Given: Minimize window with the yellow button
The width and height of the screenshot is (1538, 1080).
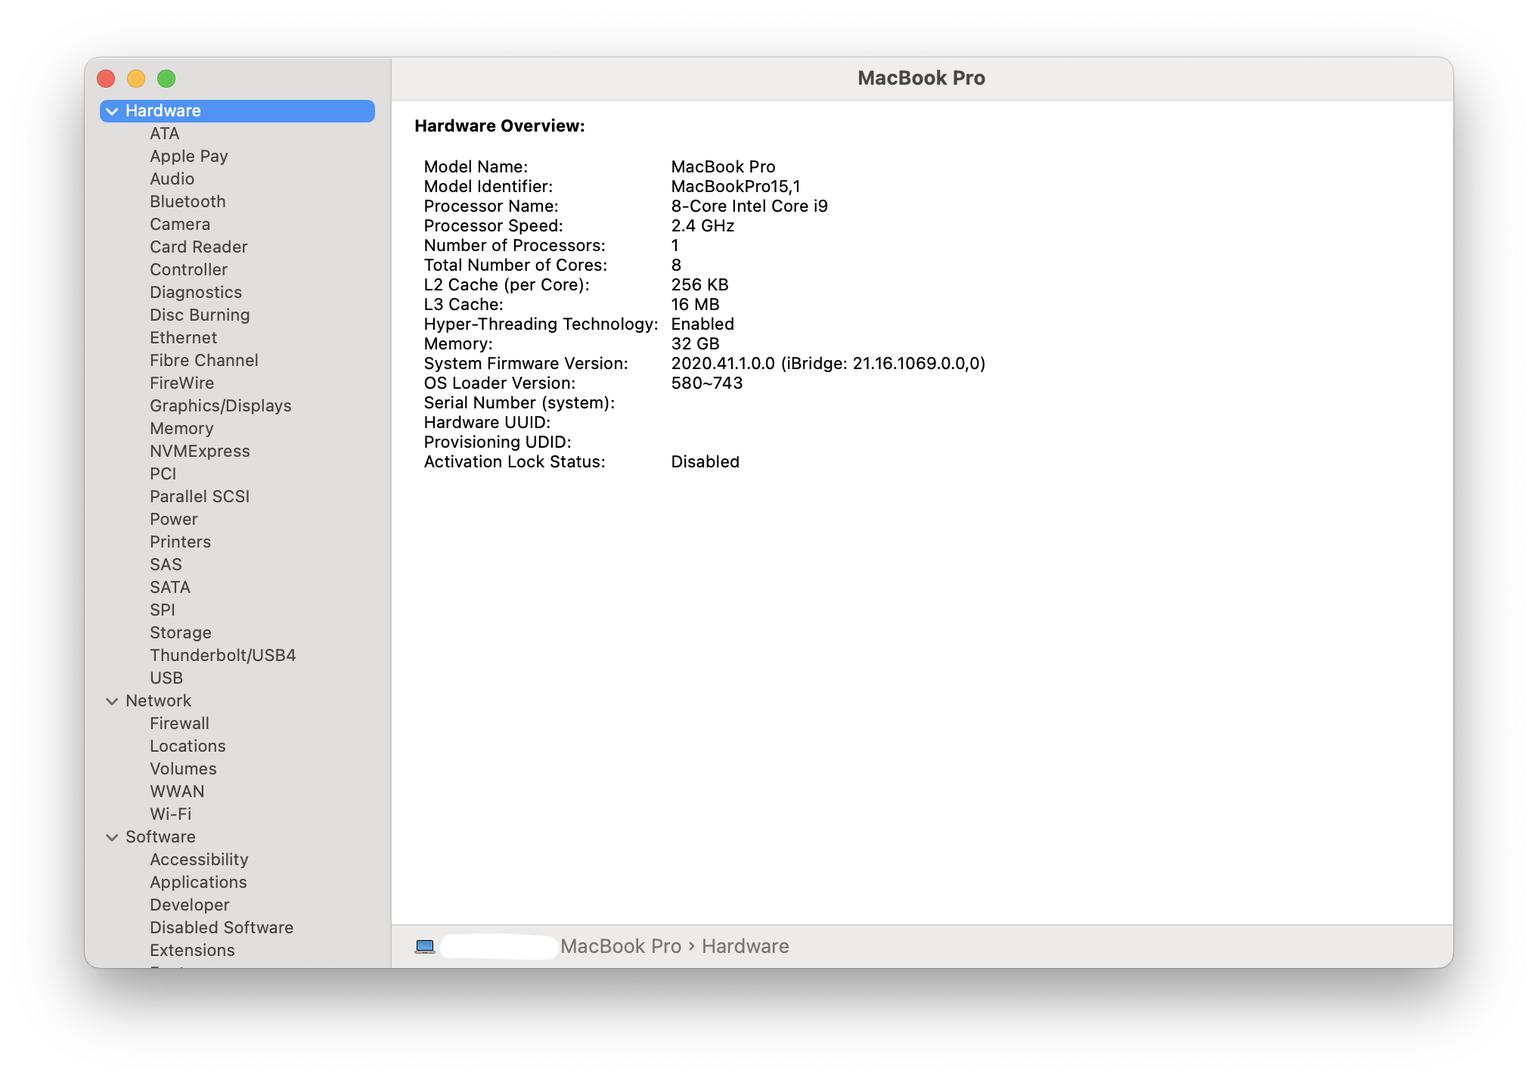Looking at the screenshot, I should point(136,79).
